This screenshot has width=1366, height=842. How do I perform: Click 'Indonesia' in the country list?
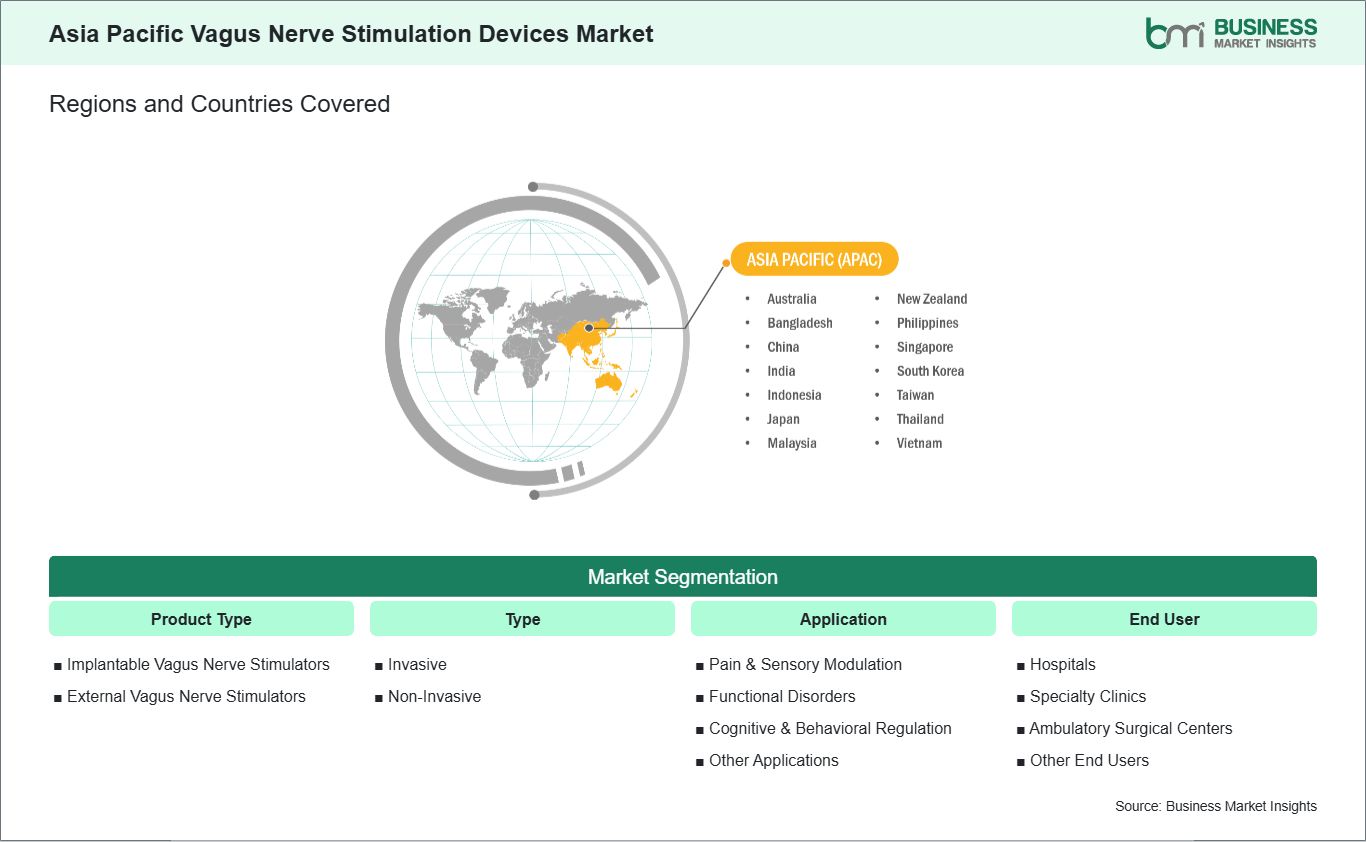click(x=794, y=395)
